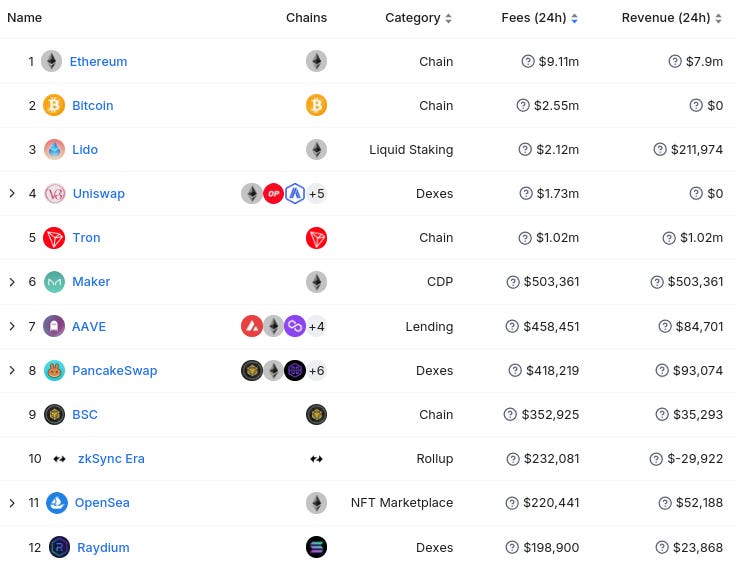Expand the PancakeSwap row details

tap(12, 370)
